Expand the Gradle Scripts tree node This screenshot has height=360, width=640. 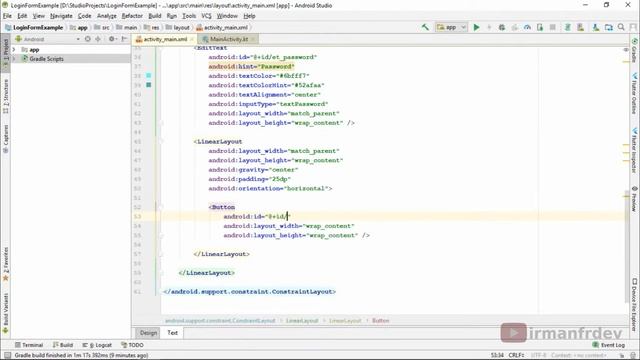pyautogui.click(x=14, y=59)
